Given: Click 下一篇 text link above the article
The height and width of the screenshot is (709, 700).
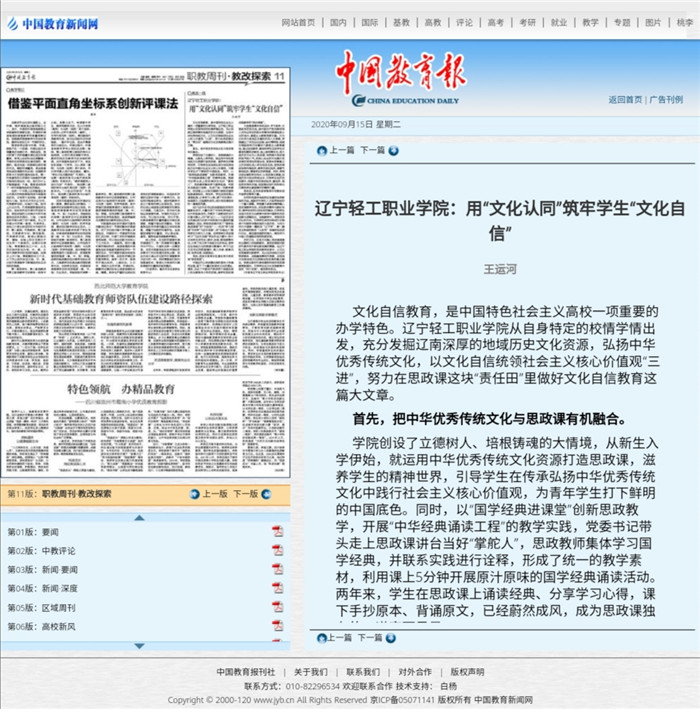Looking at the screenshot, I should [373, 150].
